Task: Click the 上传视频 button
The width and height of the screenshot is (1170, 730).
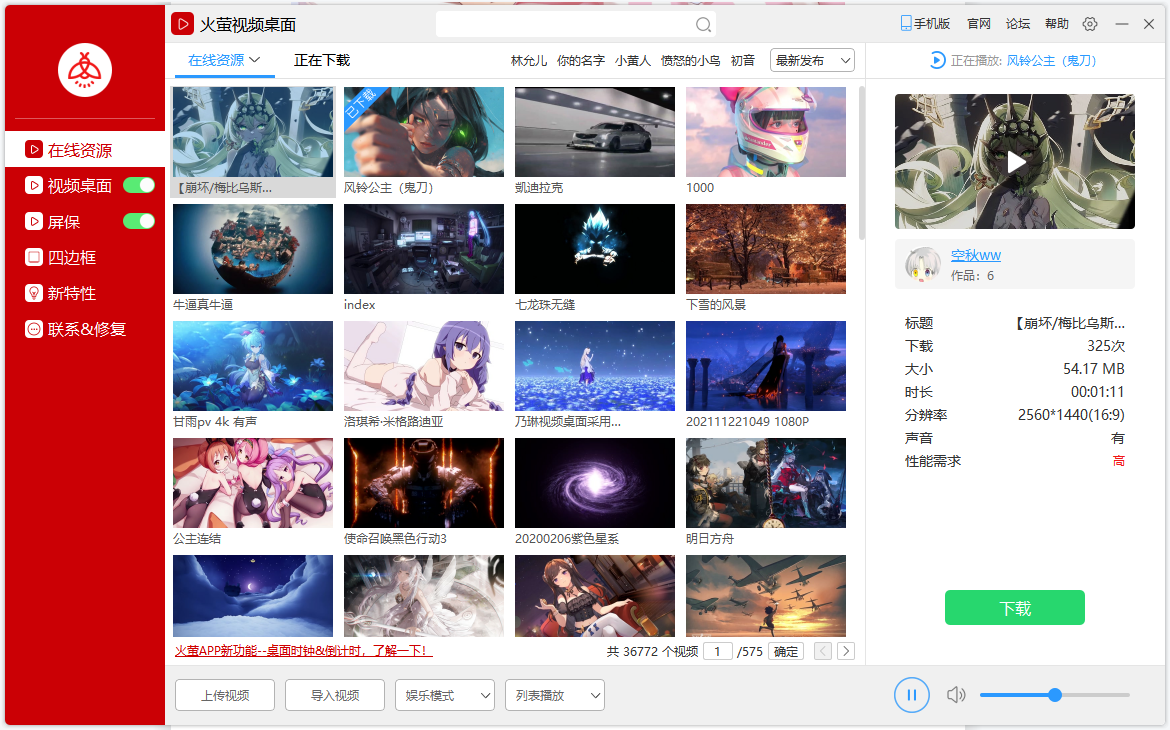Action: pyautogui.click(x=225, y=696)
